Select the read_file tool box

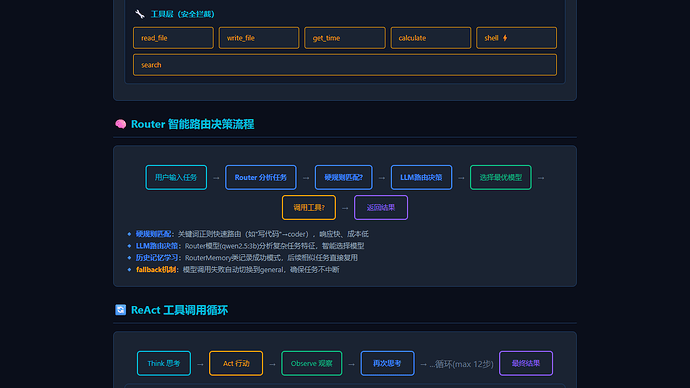pyautogui.click(x=173, y=38)
